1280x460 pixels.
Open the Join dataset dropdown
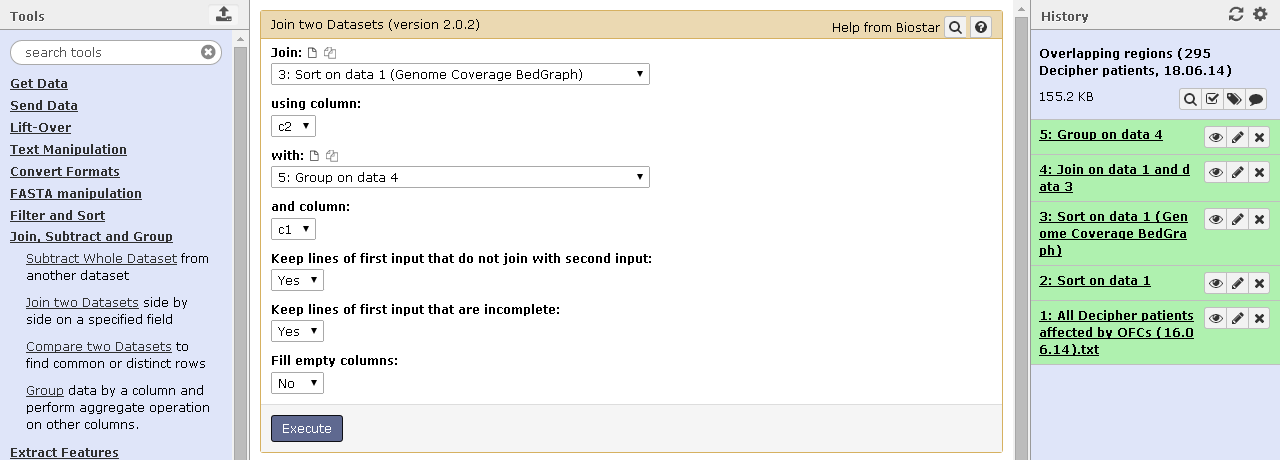point(460,74)
